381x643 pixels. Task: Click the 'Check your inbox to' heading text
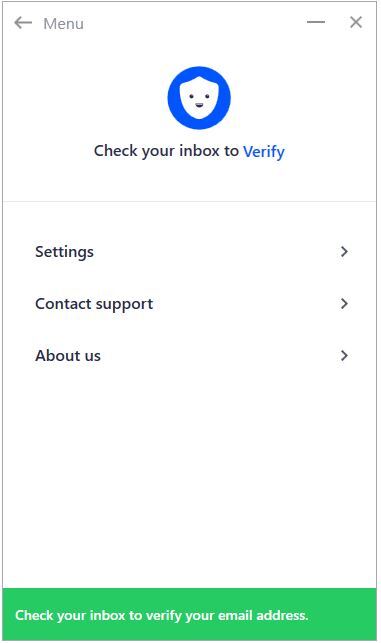click(166, 151)
